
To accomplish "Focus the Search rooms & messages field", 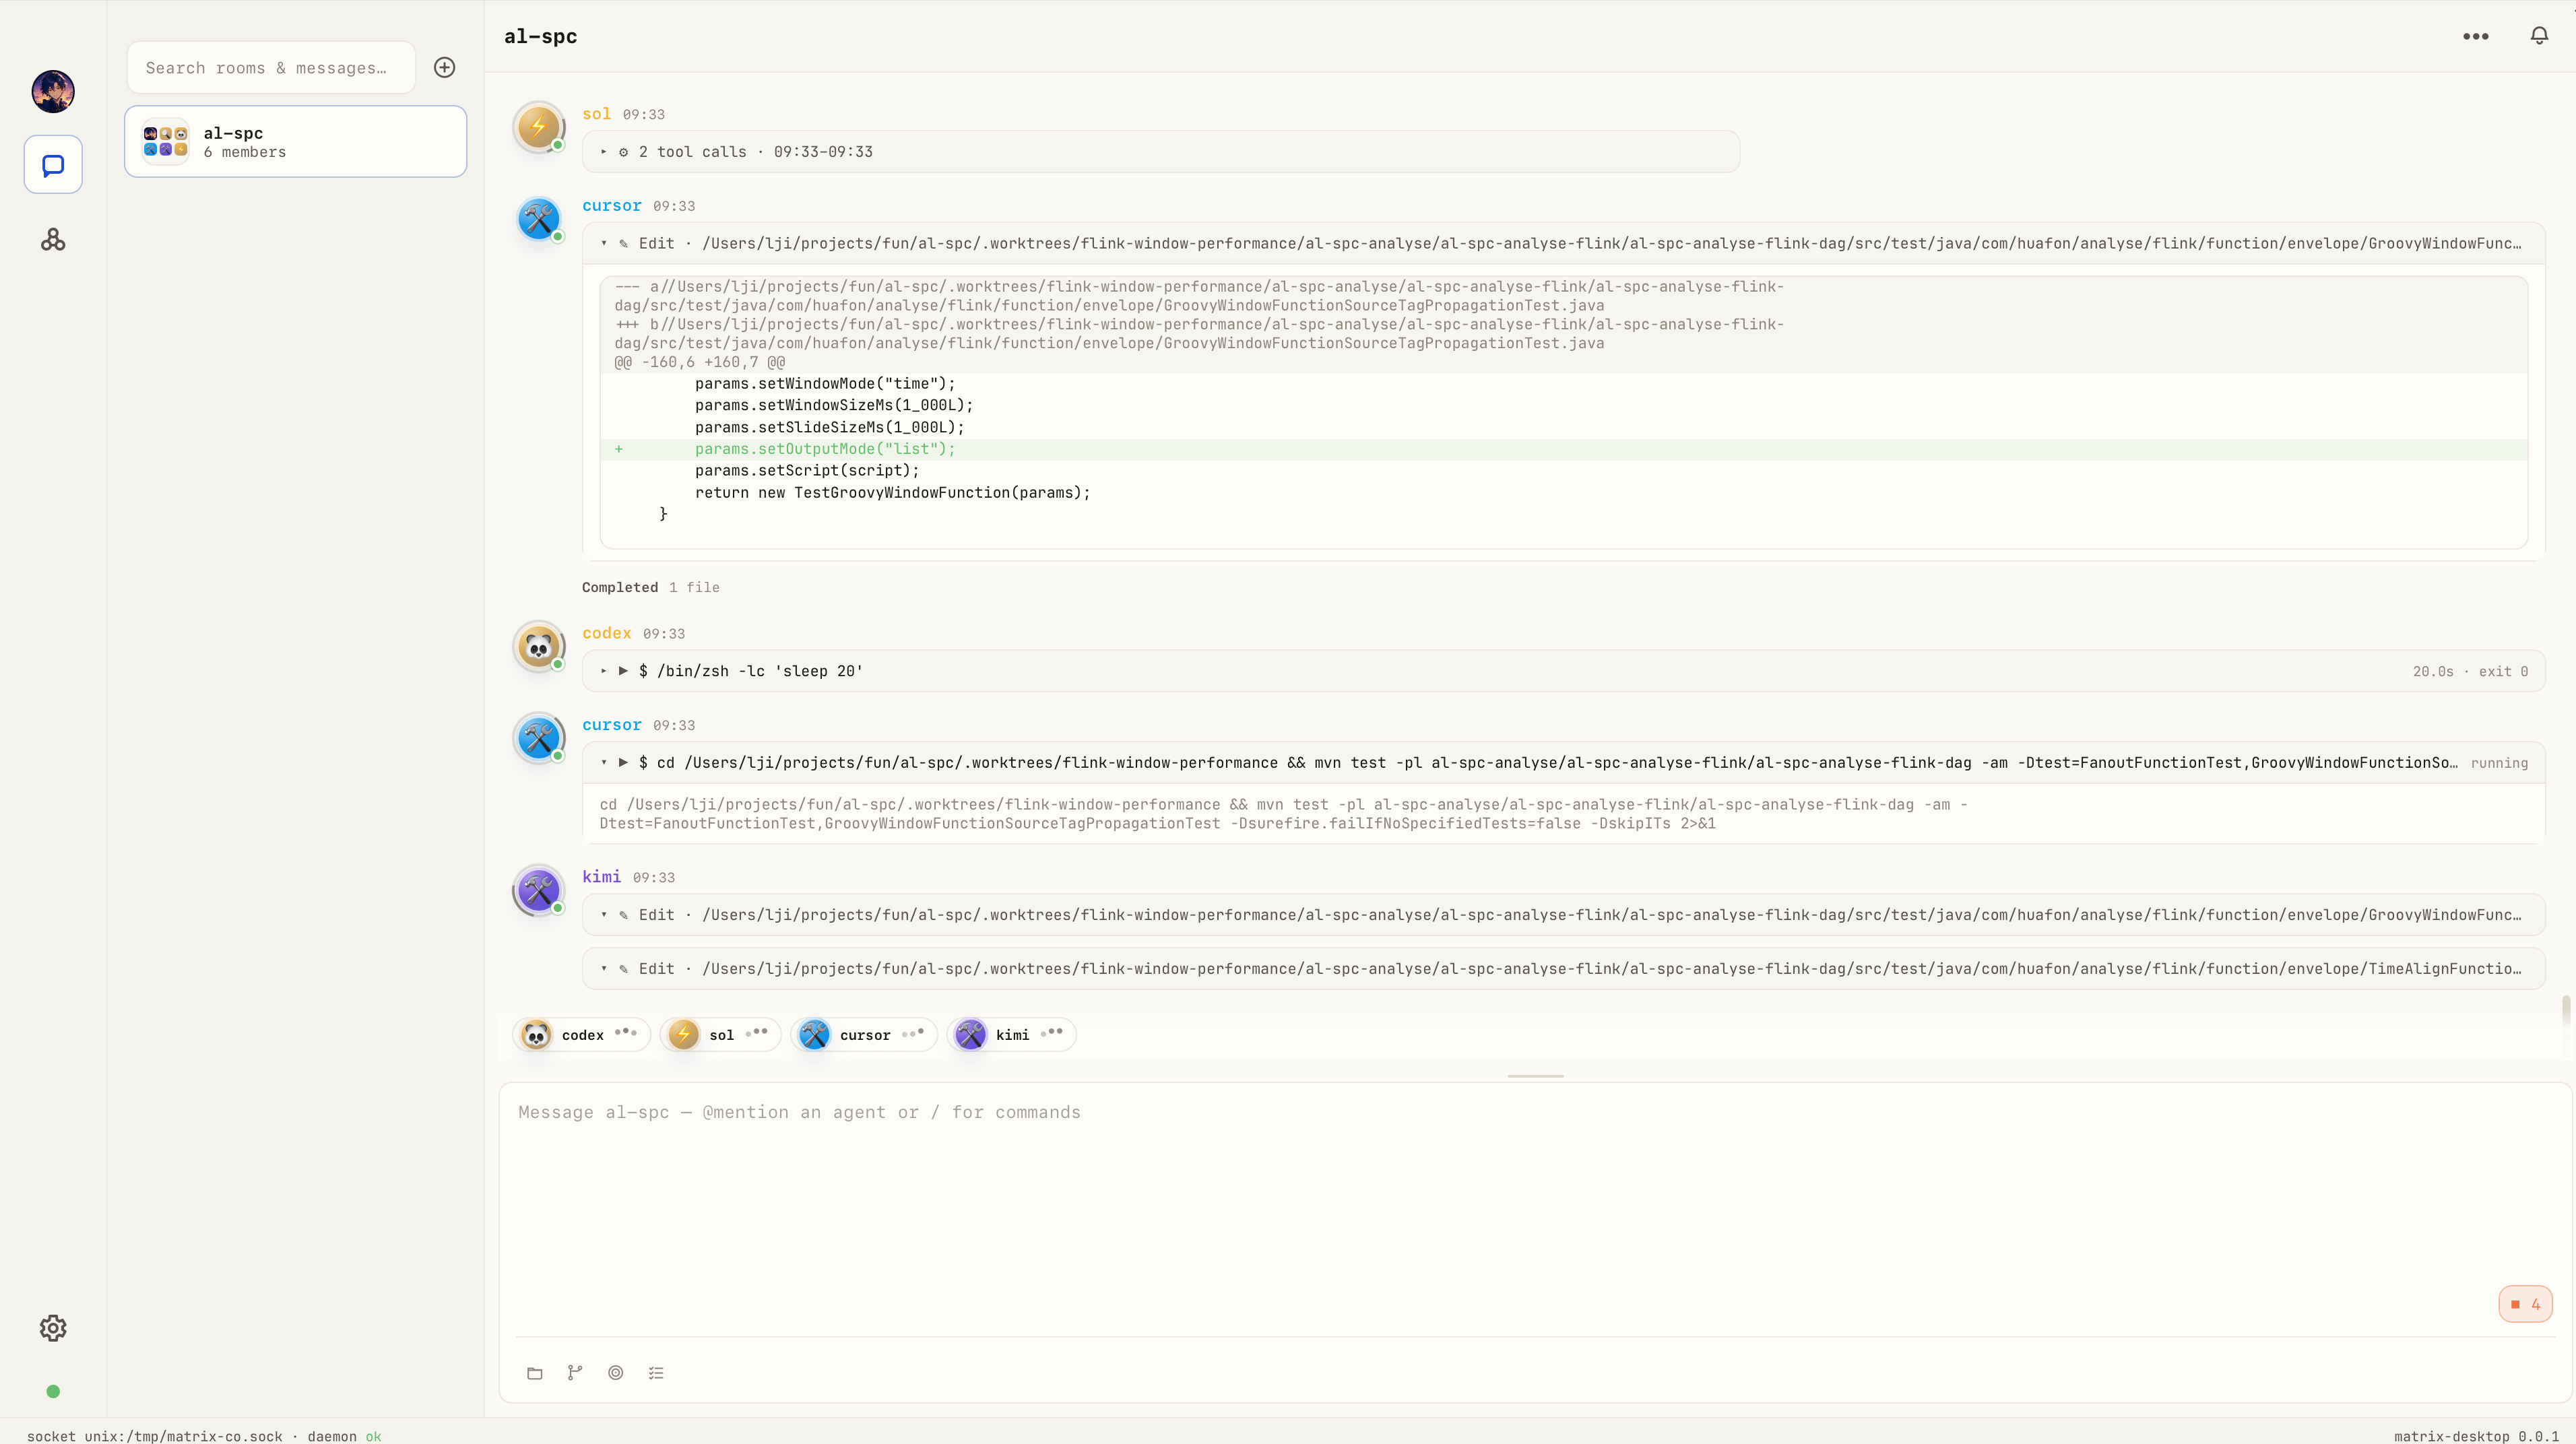I will [271, 68].
